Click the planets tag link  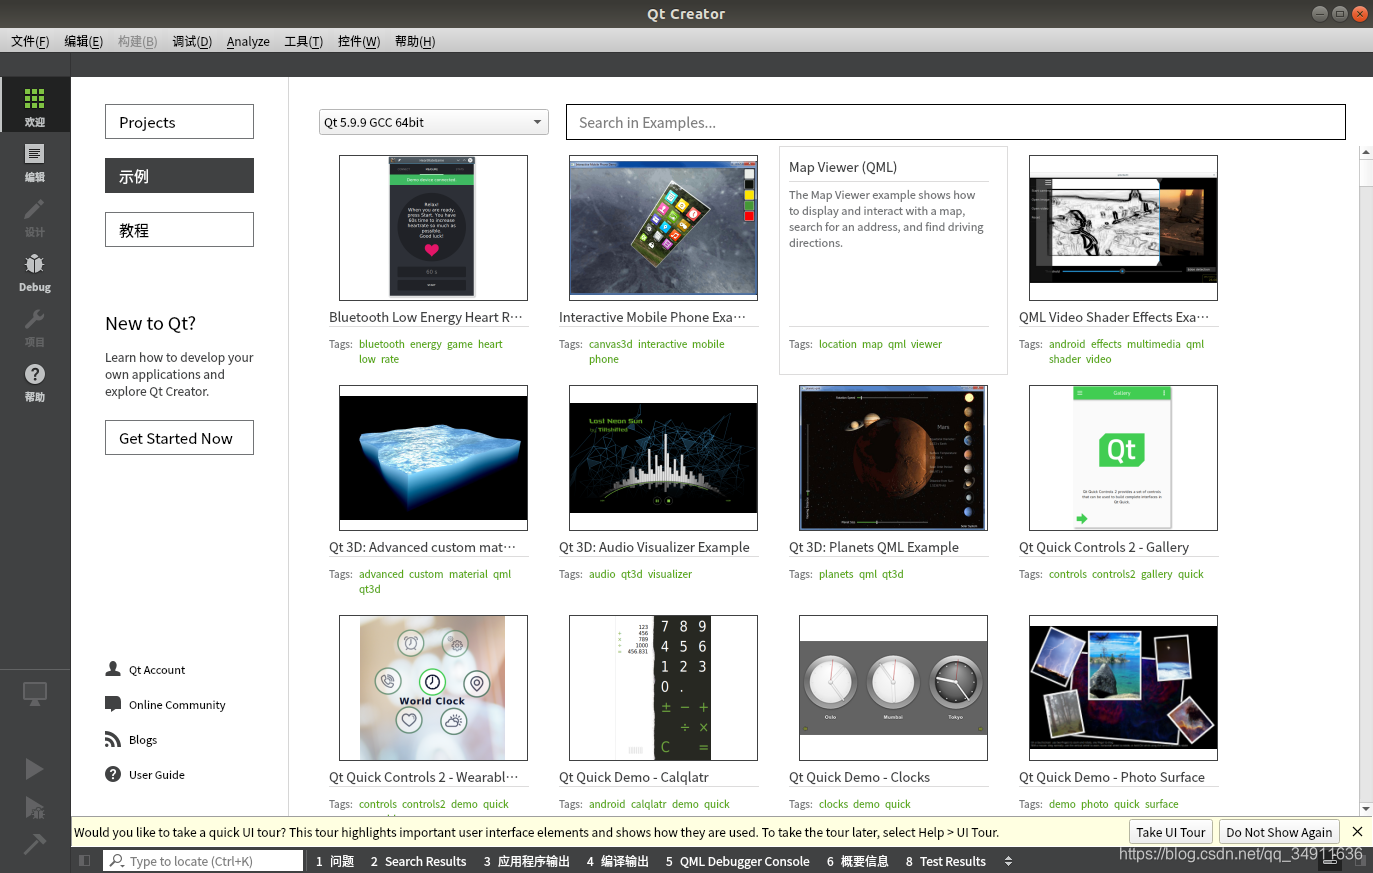coord(836,574)
